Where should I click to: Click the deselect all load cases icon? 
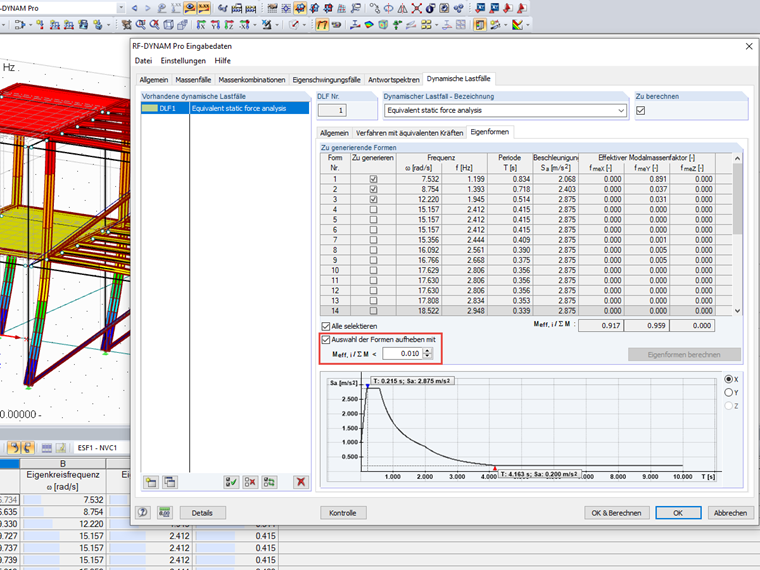pos(251,481)
